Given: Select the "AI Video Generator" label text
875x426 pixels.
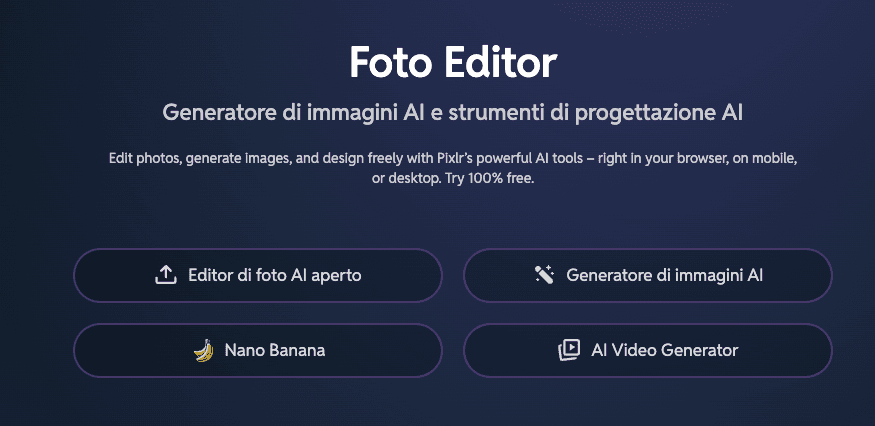Looking at the screenshot, I should (x=664, y=350).
